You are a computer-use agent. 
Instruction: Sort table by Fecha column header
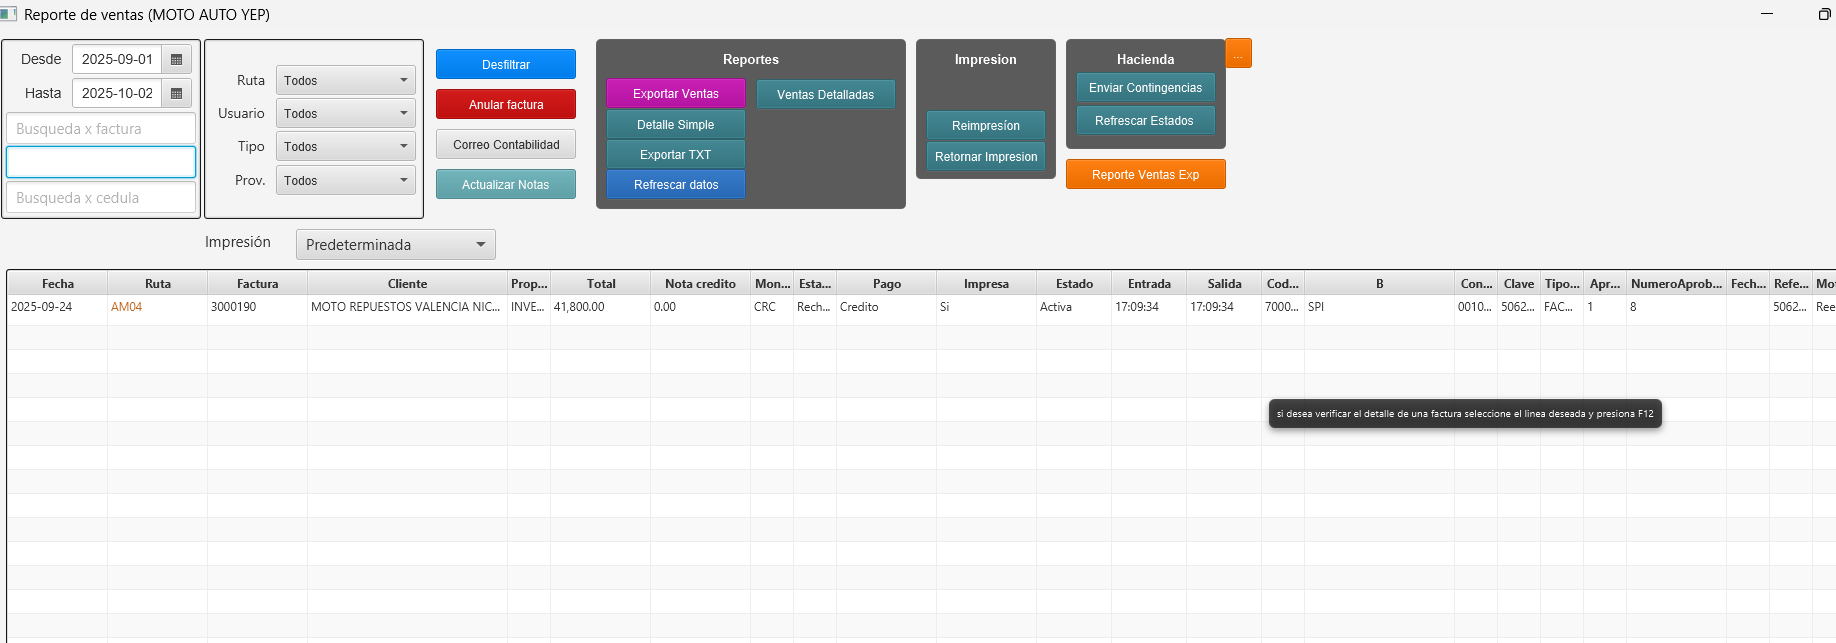tap(58, 284)
